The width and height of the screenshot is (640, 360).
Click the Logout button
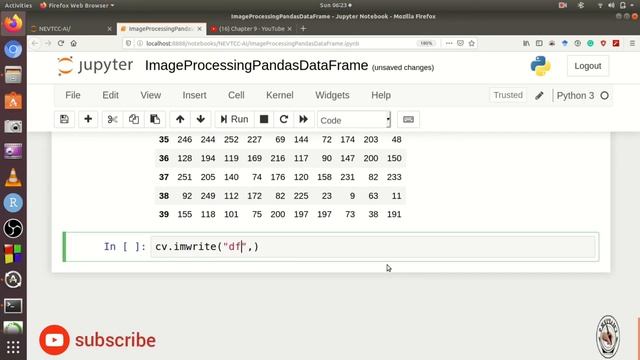point(588,66)
